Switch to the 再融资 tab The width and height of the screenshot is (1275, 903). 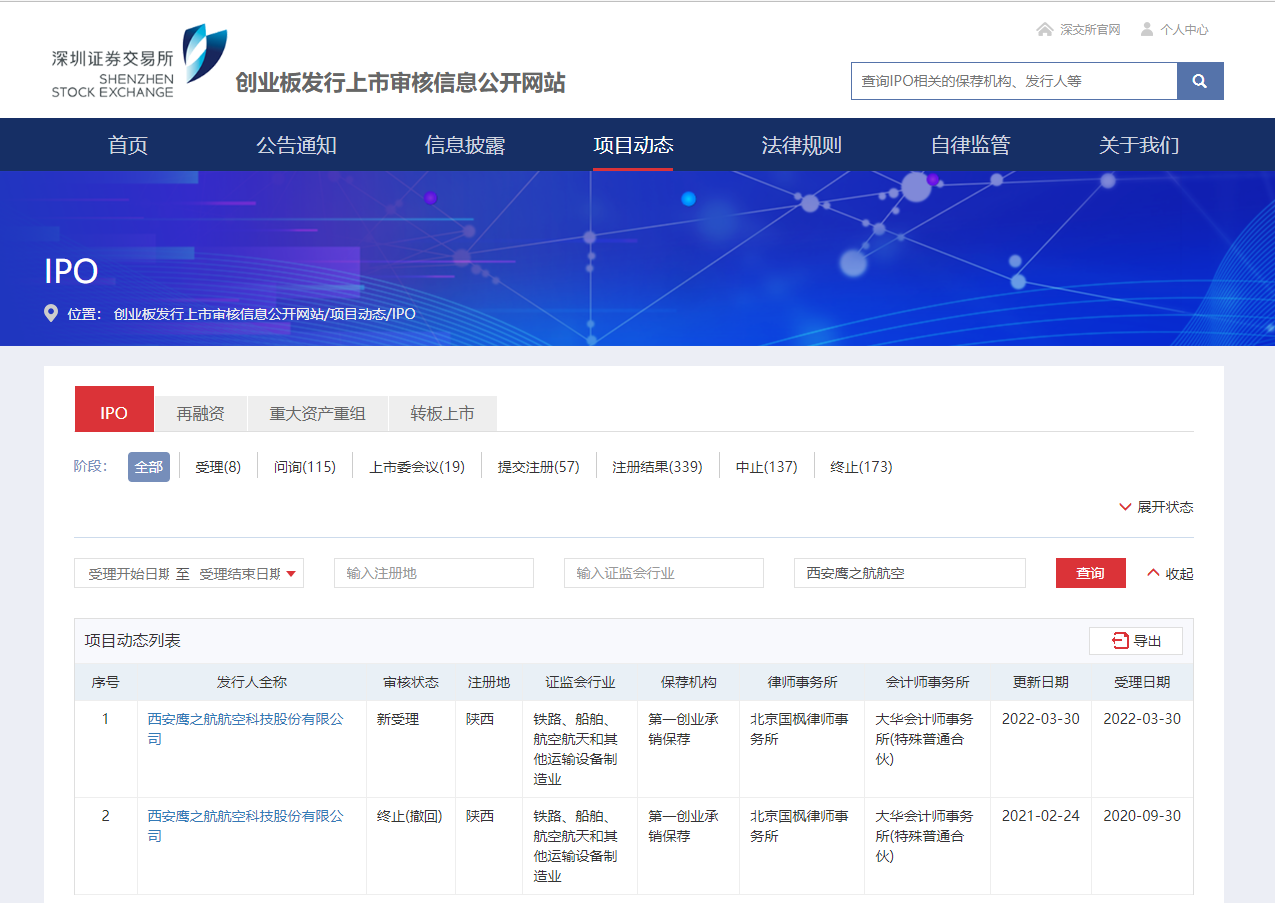[200, 413]
